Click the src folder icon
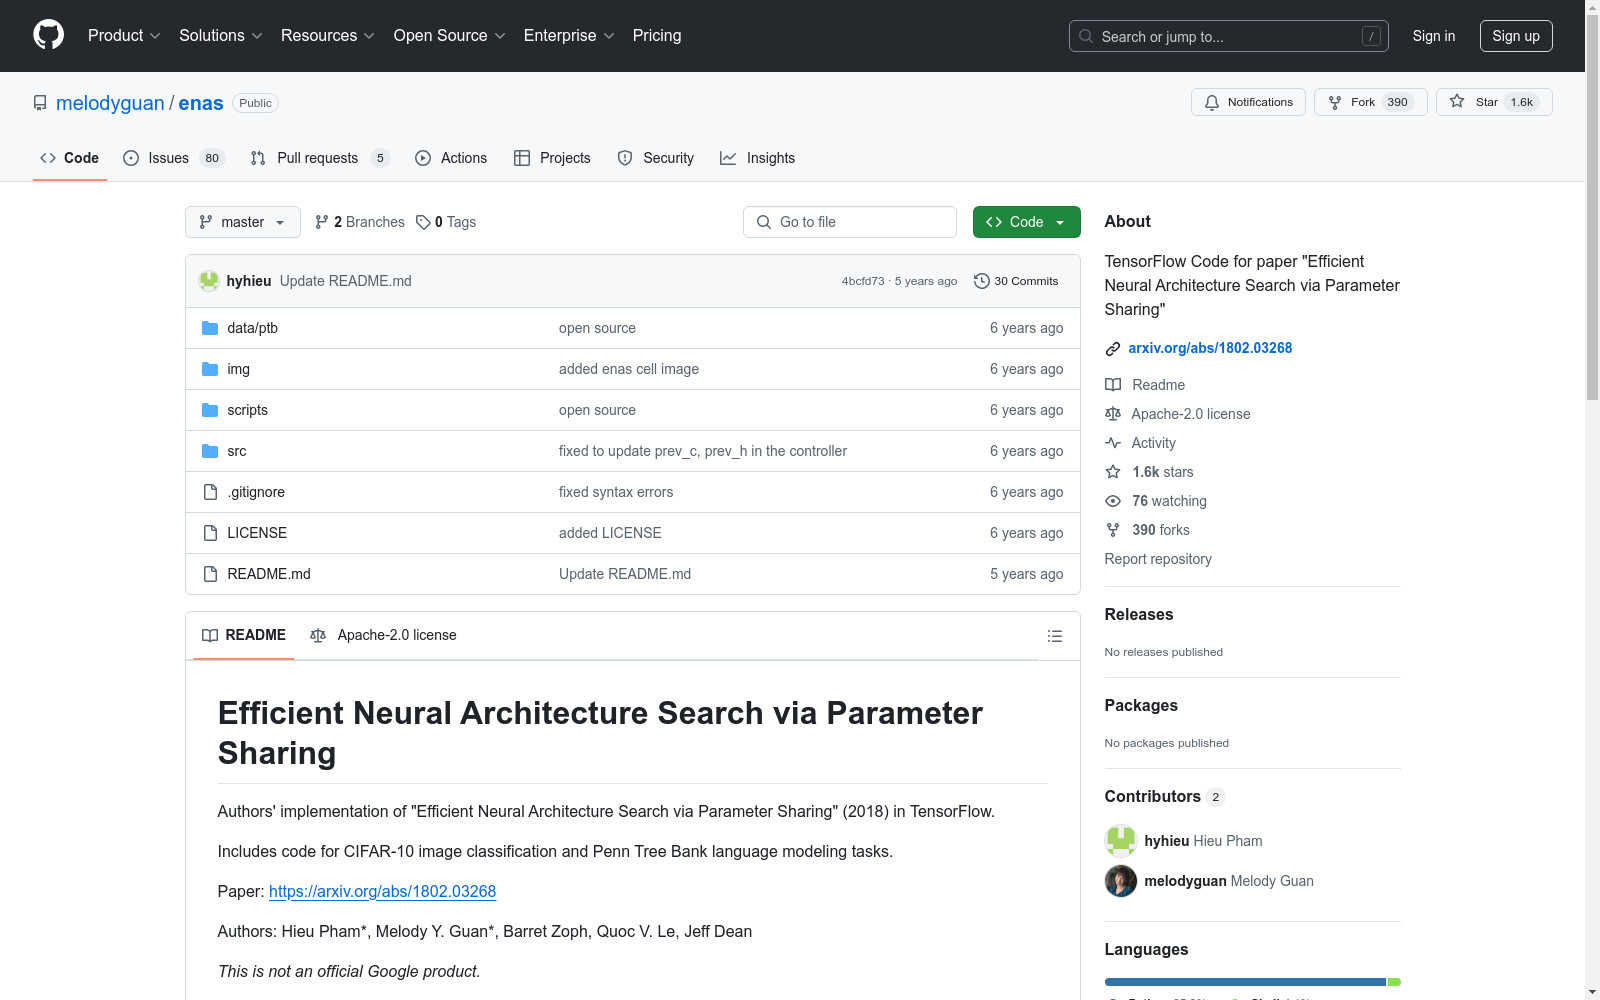This screenshot has width=1600, height=1000. click(x=210, y=451)
